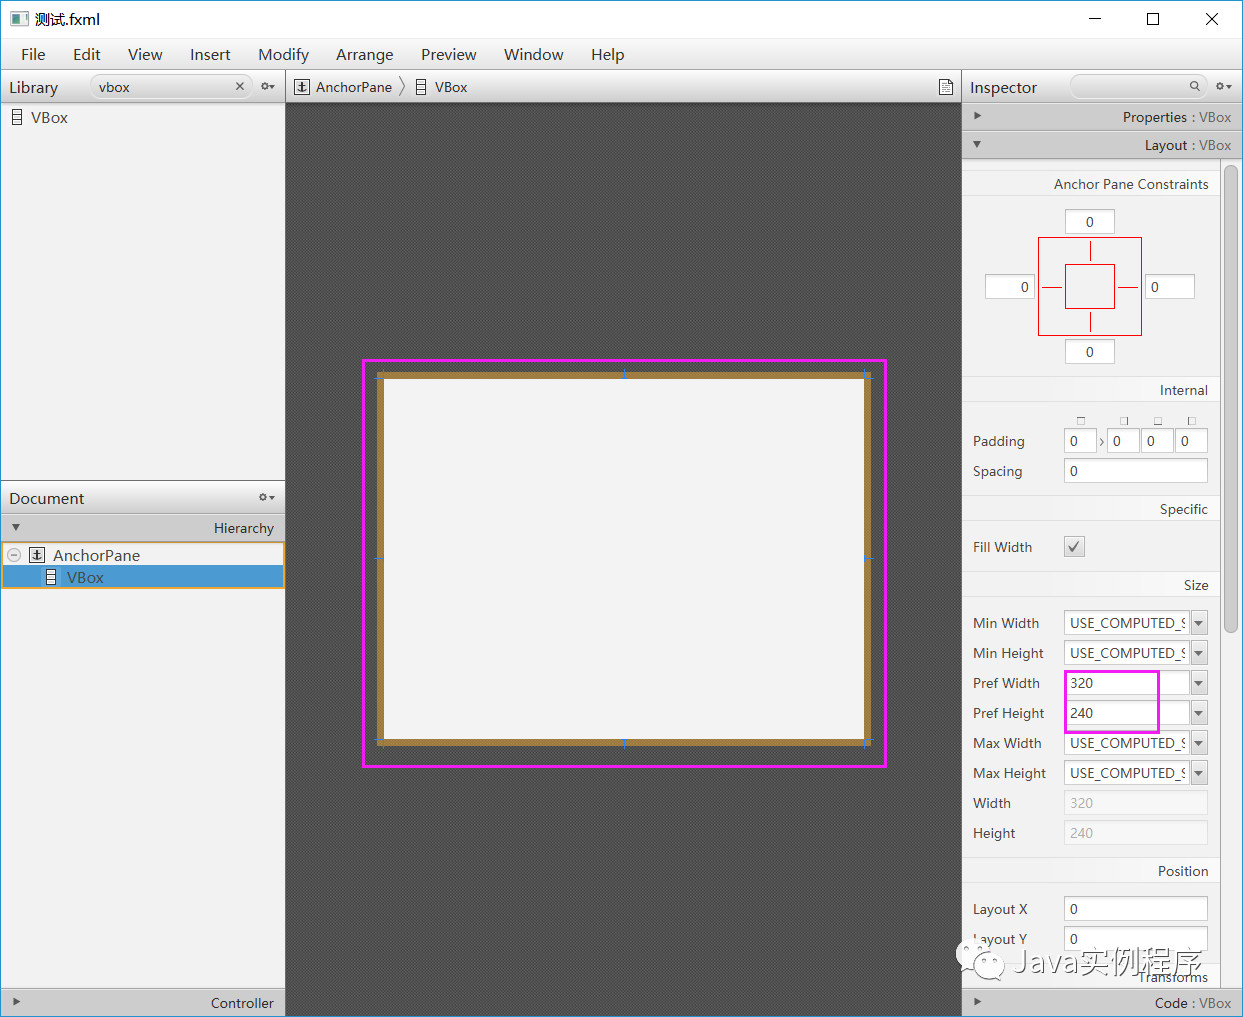1243x1017 pixels.
Task: Open the Min Width dropdown arrow
Action: pyautogui.click(x=1198, y=623)
